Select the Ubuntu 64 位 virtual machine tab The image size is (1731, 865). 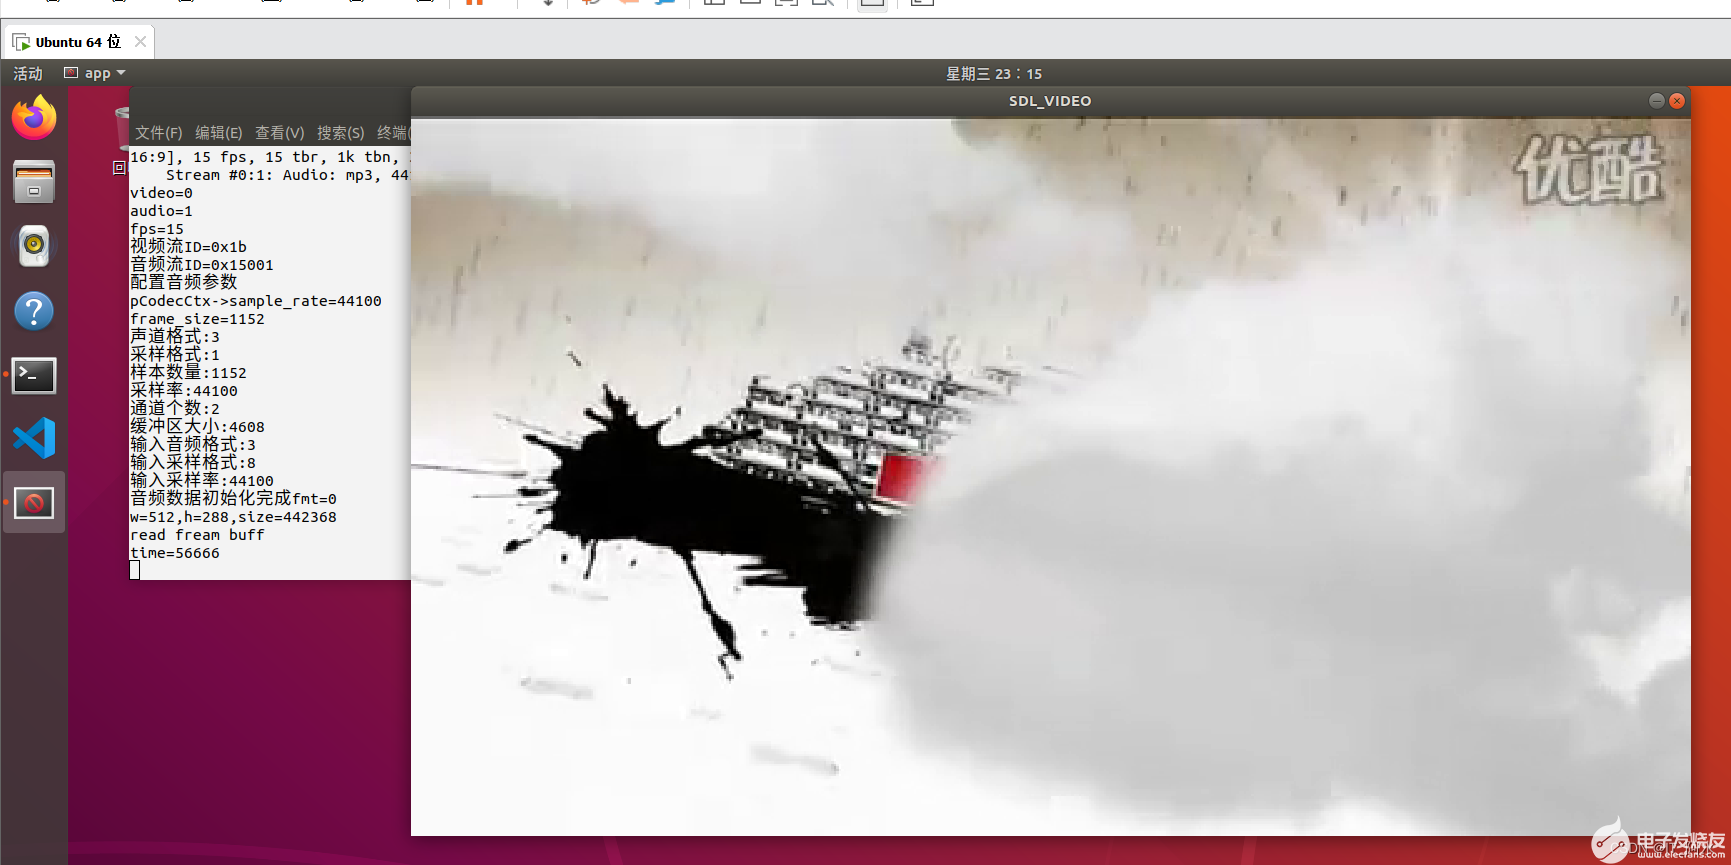[78, 42]
